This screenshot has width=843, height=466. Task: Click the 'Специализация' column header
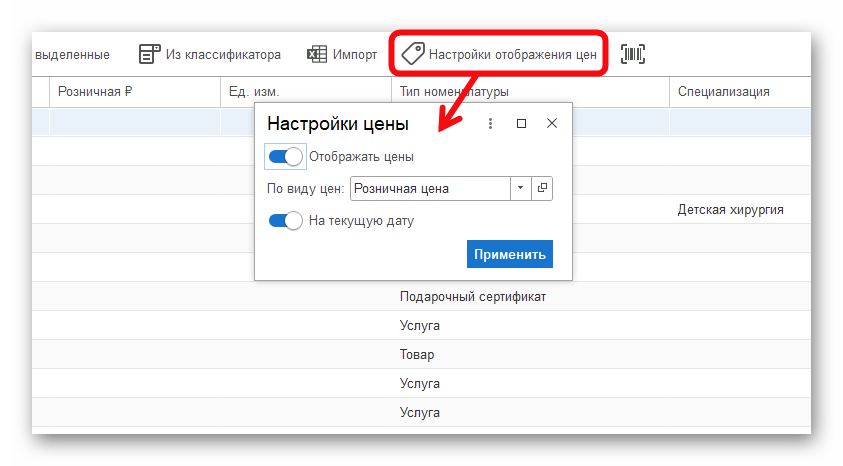(723, 92)
